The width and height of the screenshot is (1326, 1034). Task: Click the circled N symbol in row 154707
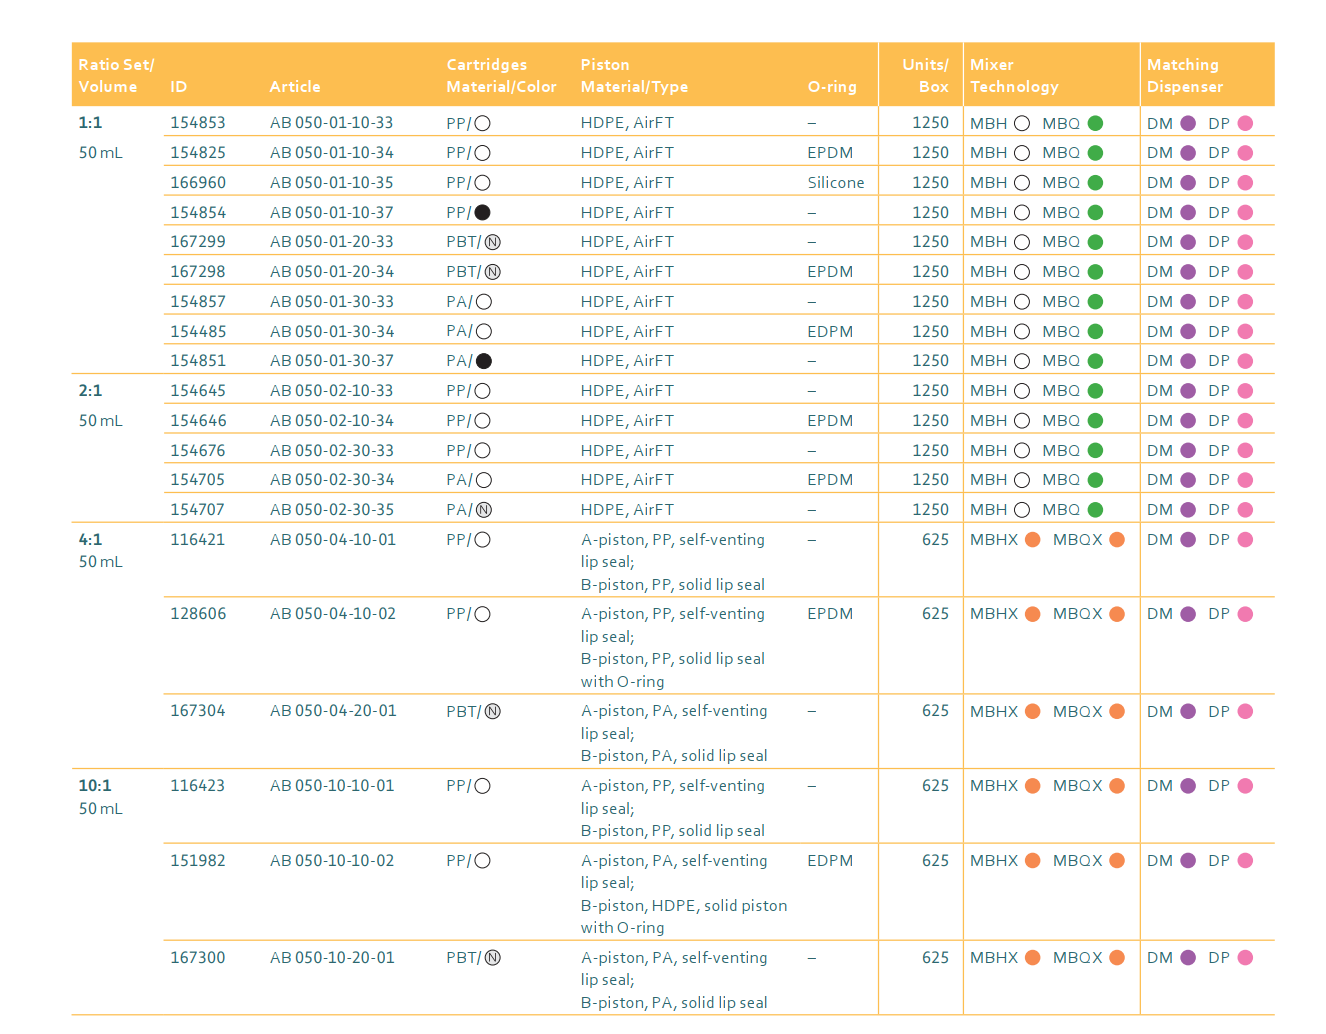coord(484,510)
